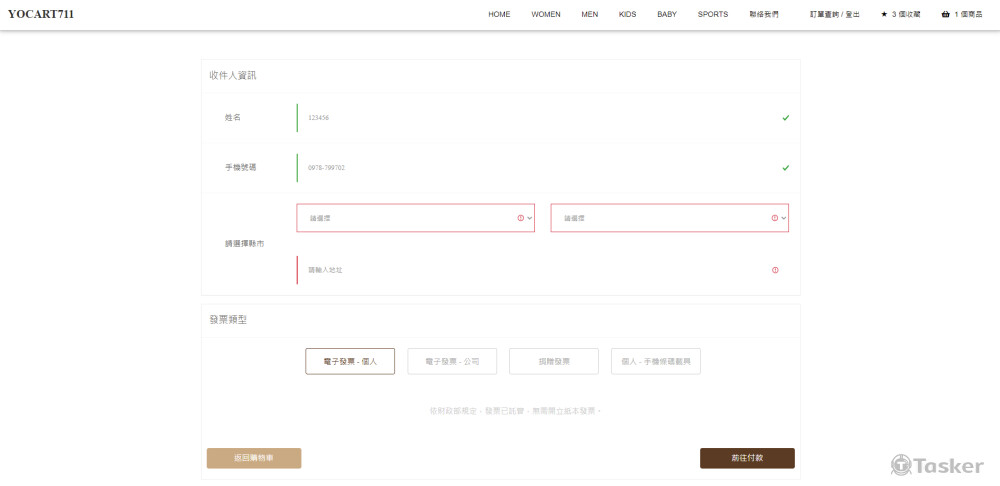The image size is (1000, 486).
Task: Click the 前往付款 proceed to payment button
Action: click(x=747, y=458)
